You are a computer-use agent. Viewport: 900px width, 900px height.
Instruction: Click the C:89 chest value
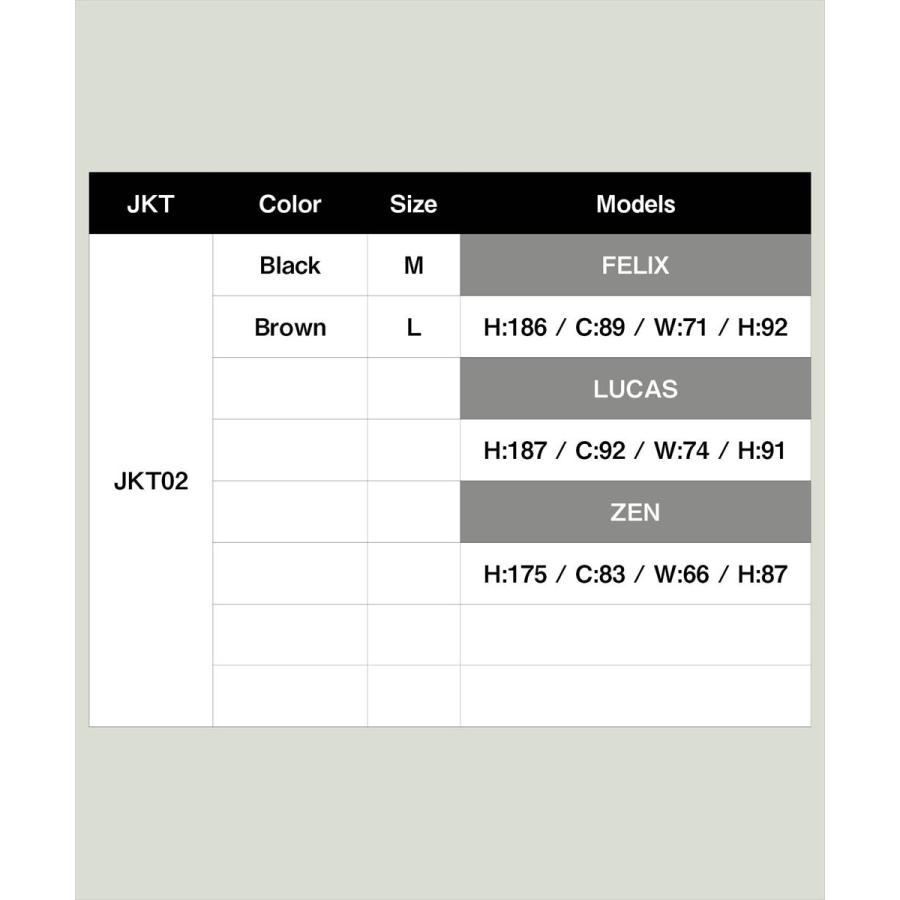[x=600, y=327]
